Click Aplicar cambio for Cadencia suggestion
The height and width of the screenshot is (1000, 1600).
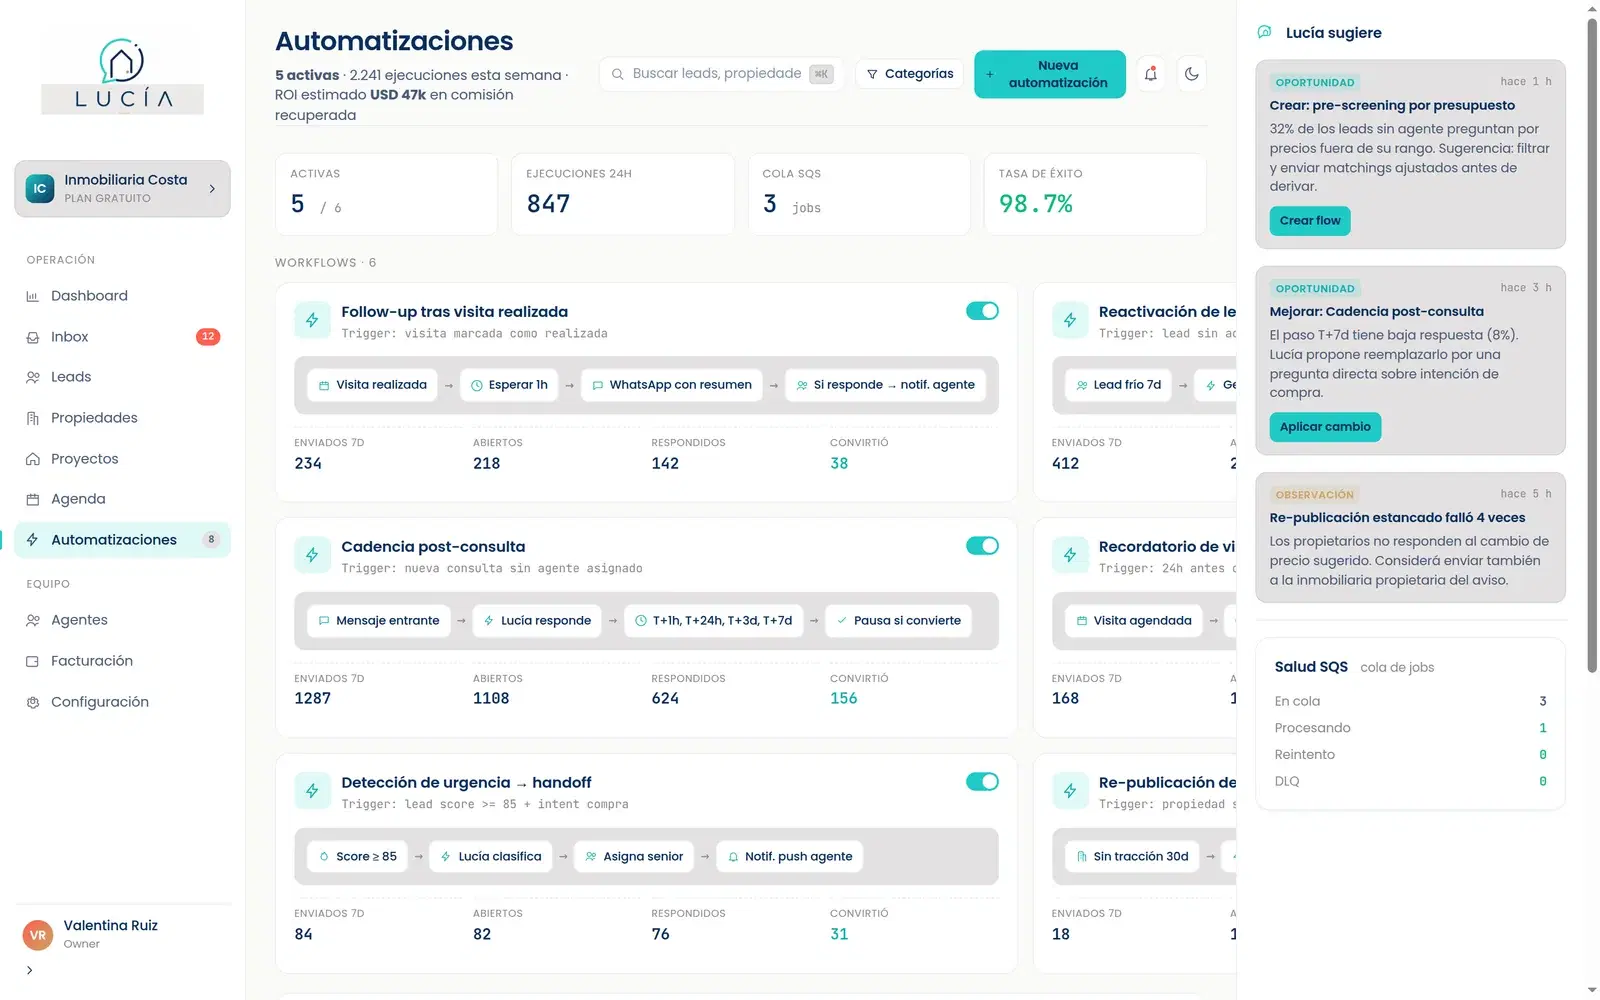coord(1325,427)
